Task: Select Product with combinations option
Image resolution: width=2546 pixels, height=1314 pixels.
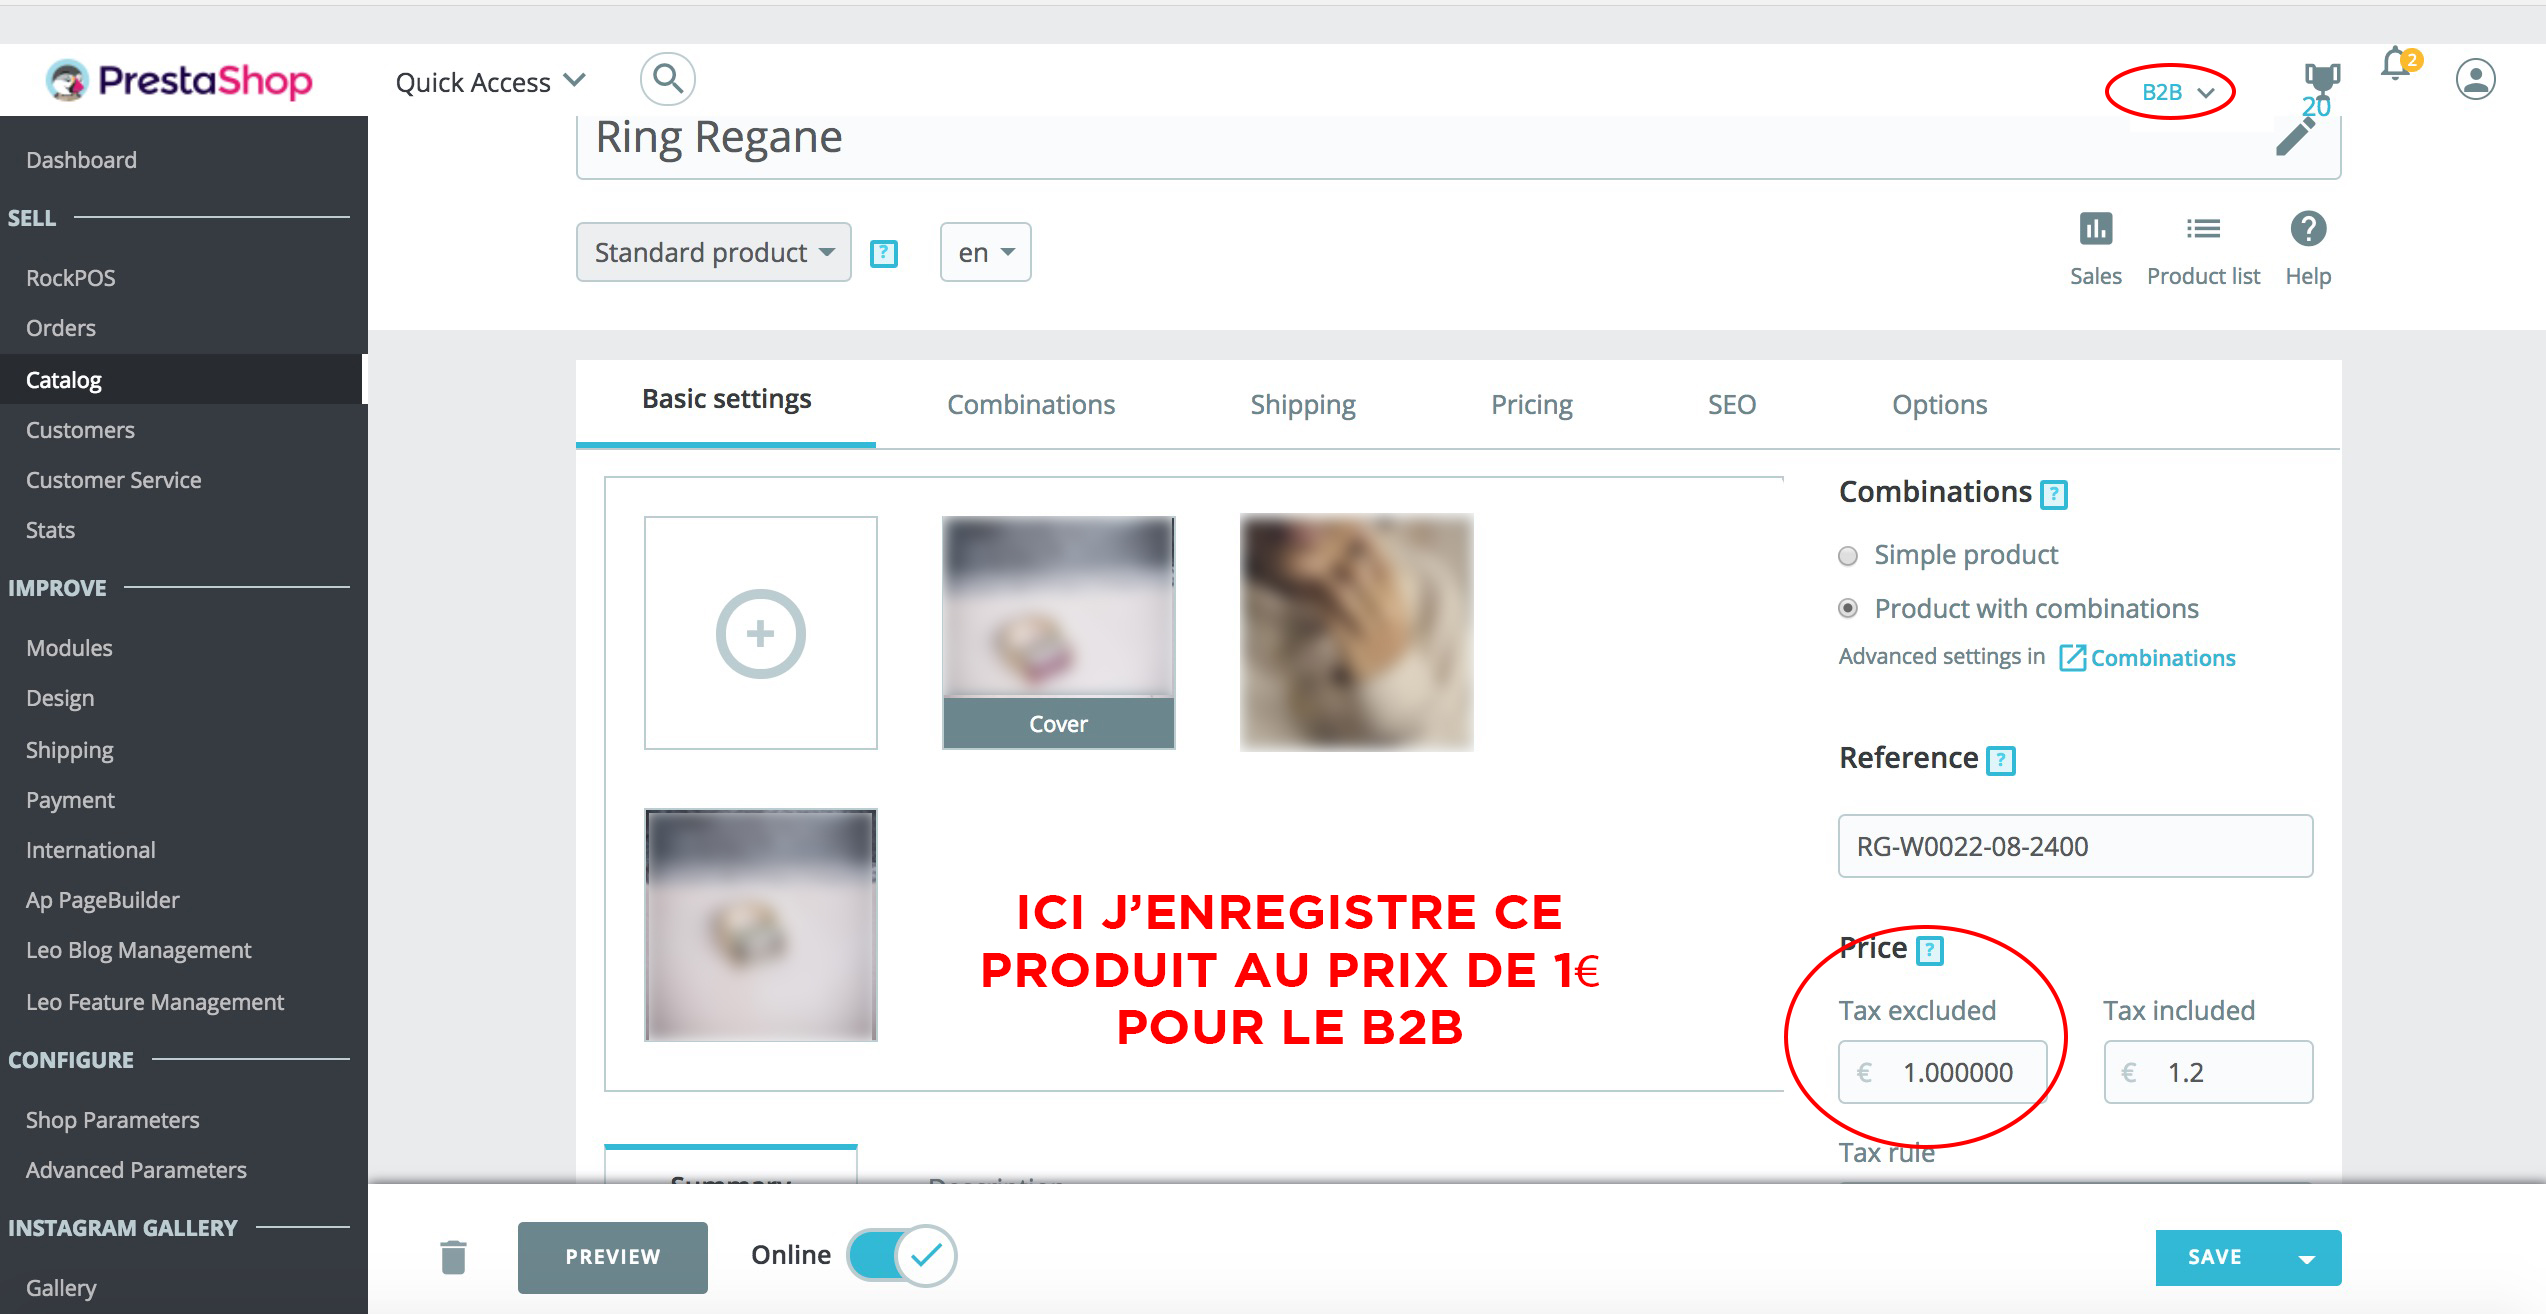Action: (x=1848, y=608)
